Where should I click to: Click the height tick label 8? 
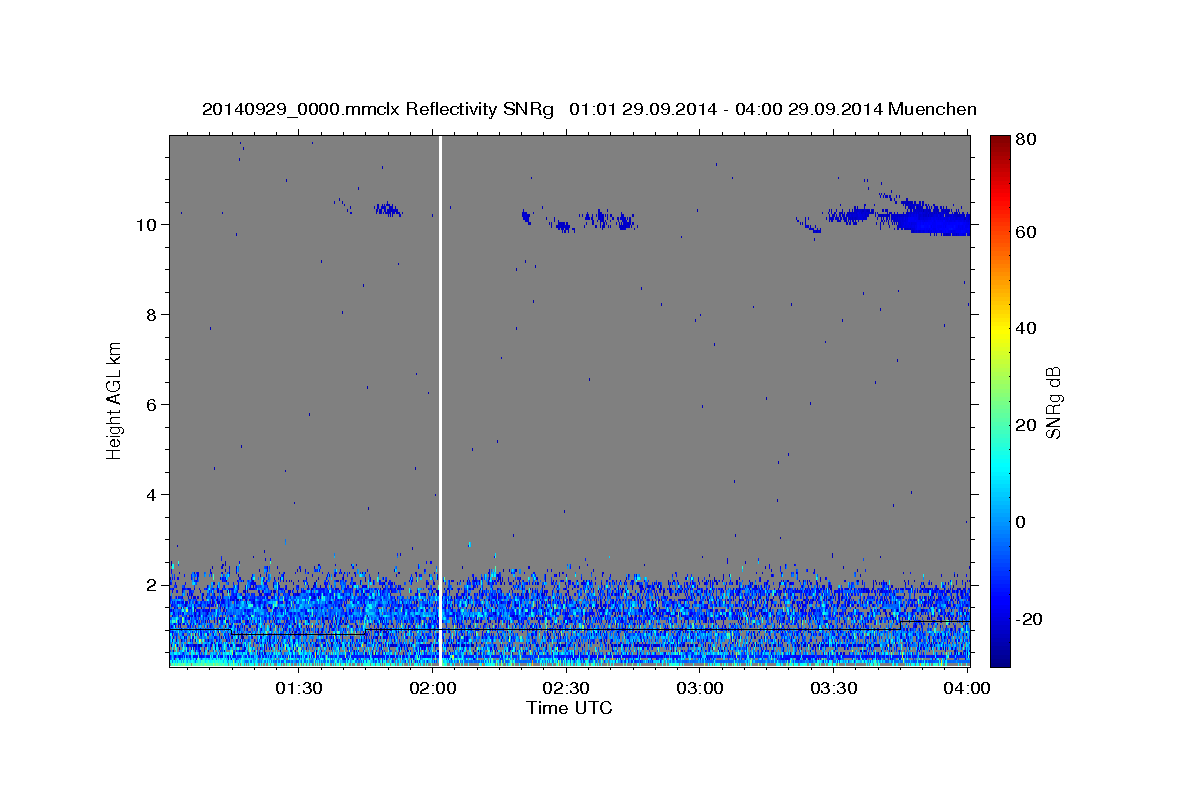click(151, 315)
